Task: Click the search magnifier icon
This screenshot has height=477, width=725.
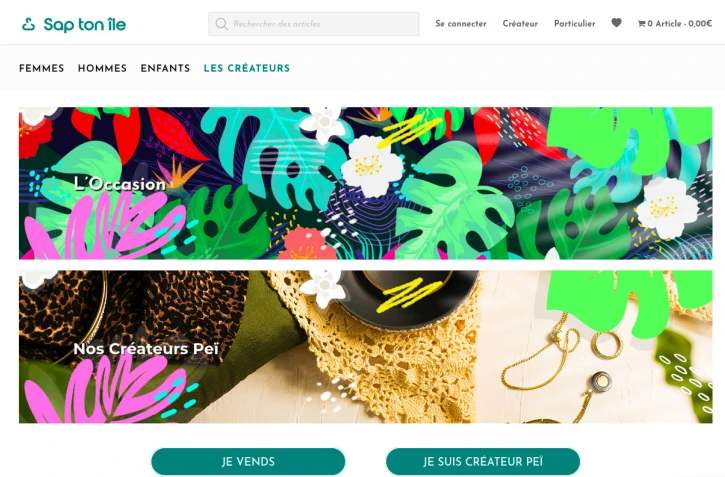Action: 221,24
